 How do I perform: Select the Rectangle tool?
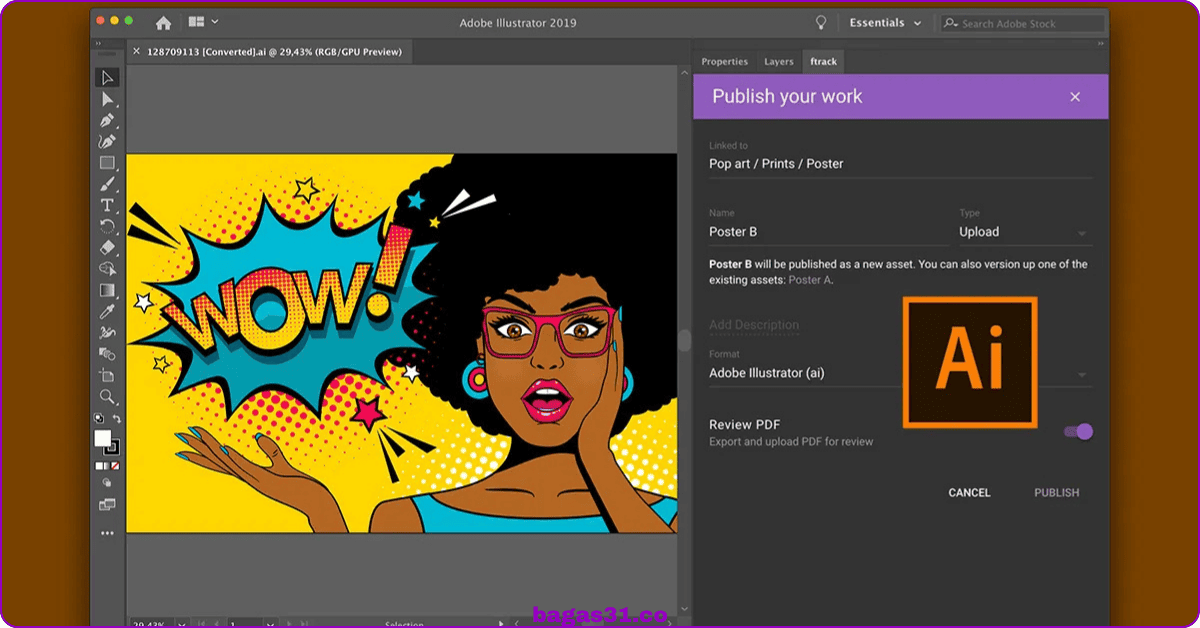pos(107,162)
